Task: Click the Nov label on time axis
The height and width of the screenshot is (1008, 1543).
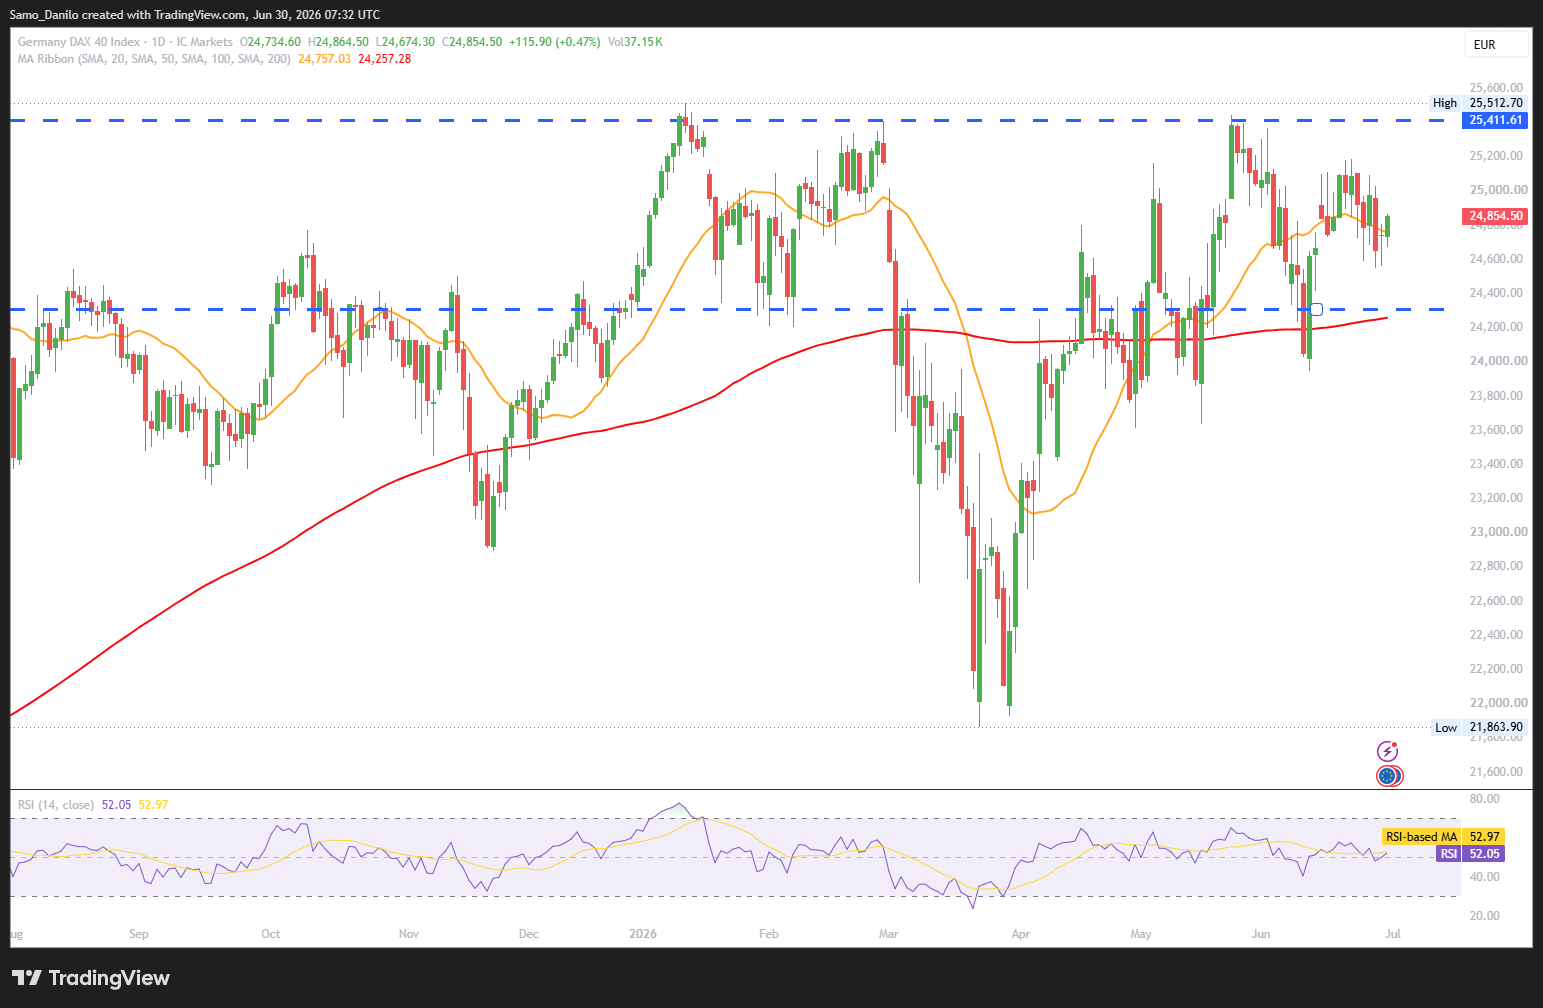Action: click(x=409, y=934)
